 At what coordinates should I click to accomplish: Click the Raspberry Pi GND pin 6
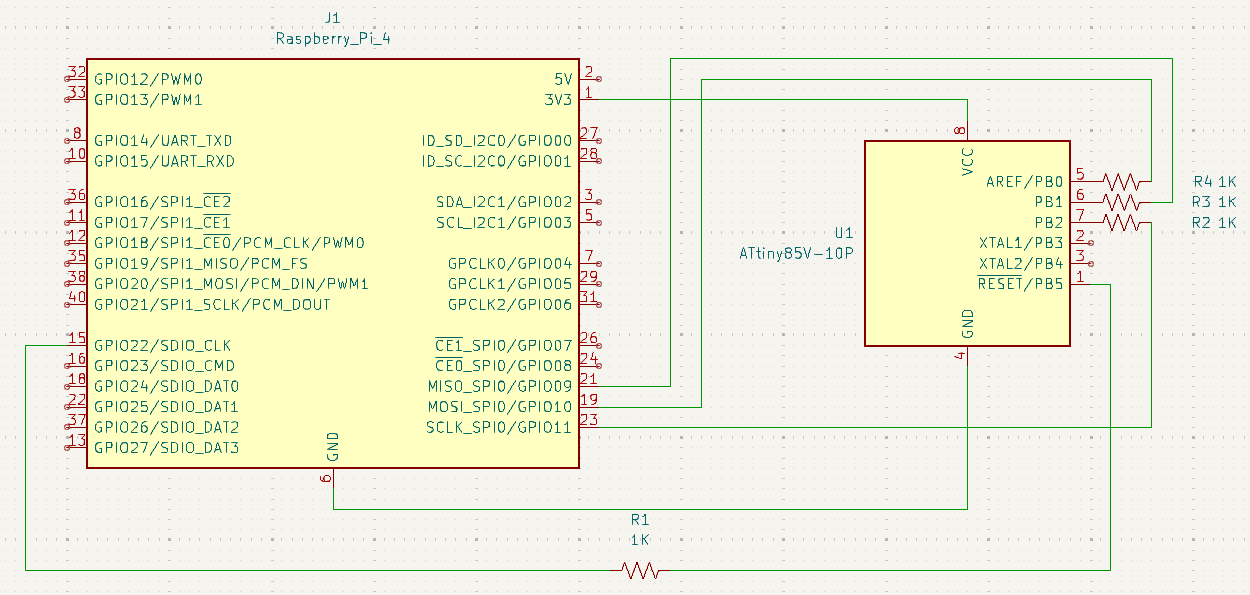point(332,478)
